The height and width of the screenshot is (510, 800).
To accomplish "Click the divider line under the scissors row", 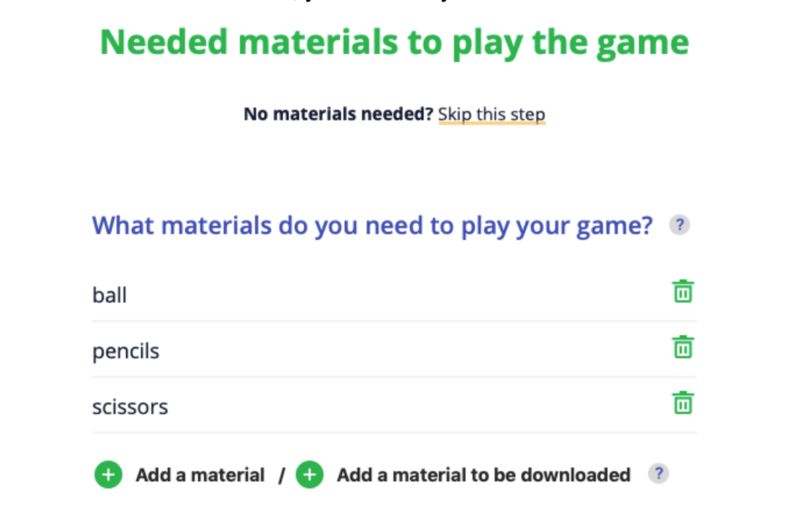I will click(x=394, y=433).
